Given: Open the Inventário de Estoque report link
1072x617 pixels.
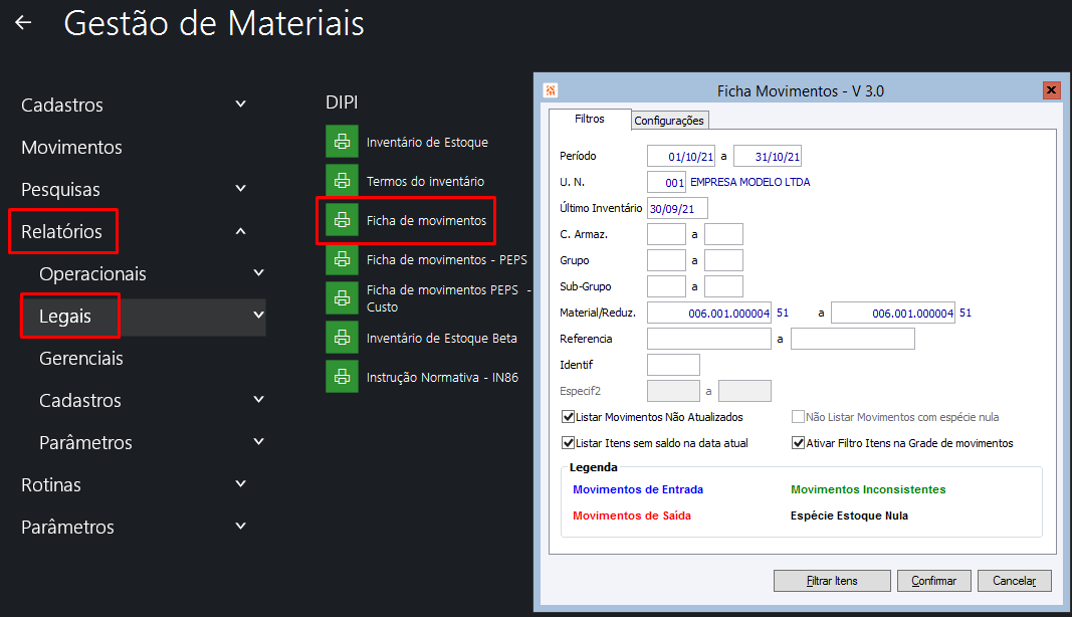Looking at the screenshot, I should point(427,142).
